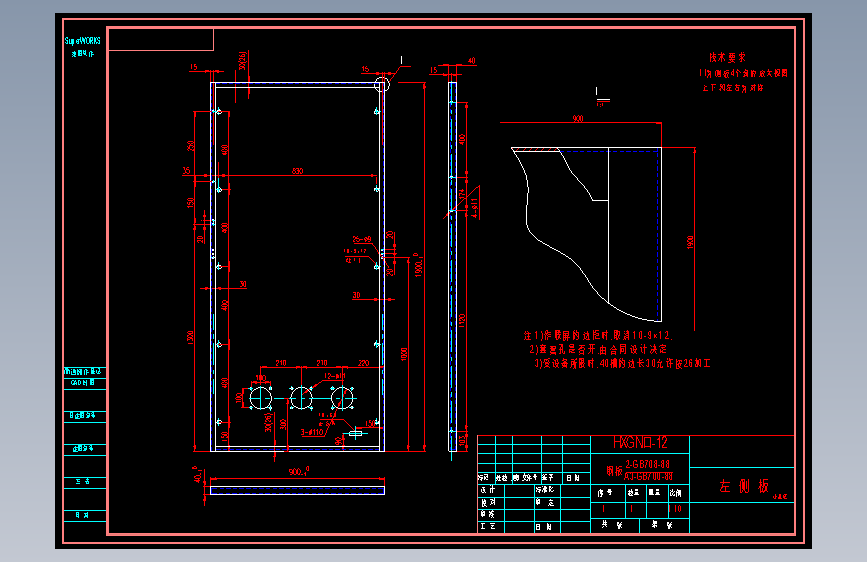This screenshot has width=867, height=562.
Task: Click the large red title 左侧板
Action: point(744,486)
